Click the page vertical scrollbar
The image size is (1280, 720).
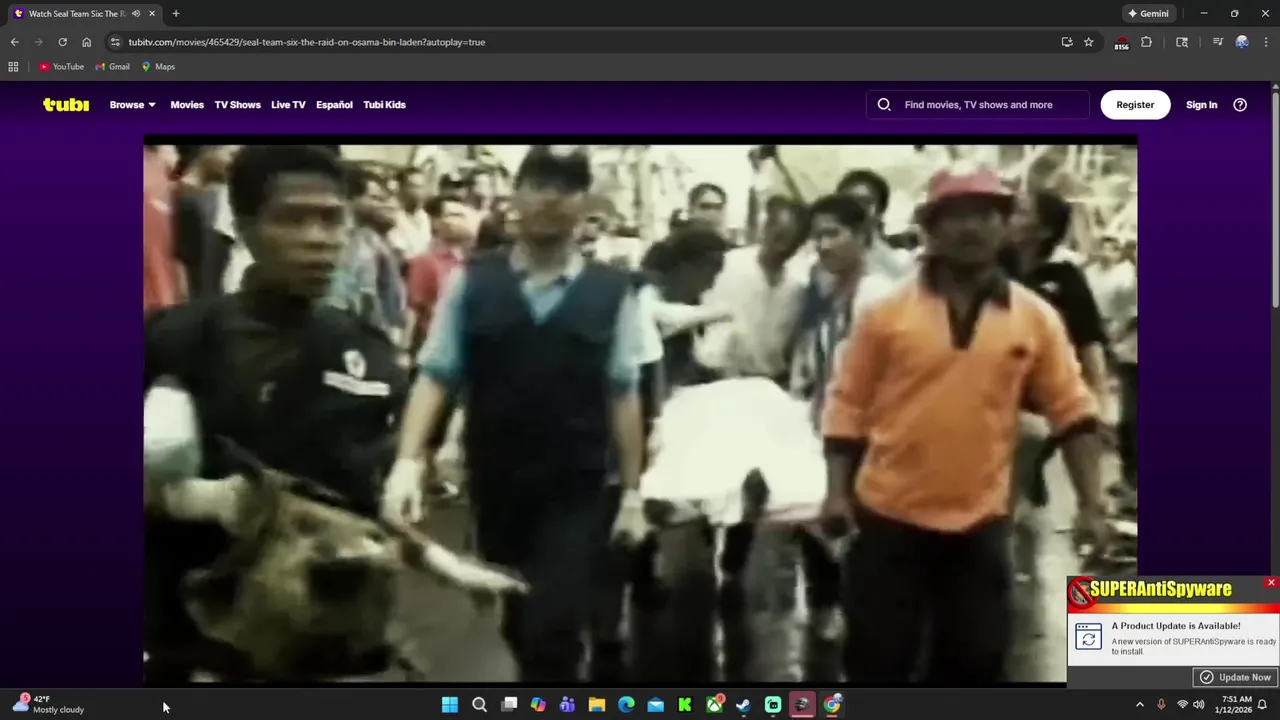pos(1275,200)
